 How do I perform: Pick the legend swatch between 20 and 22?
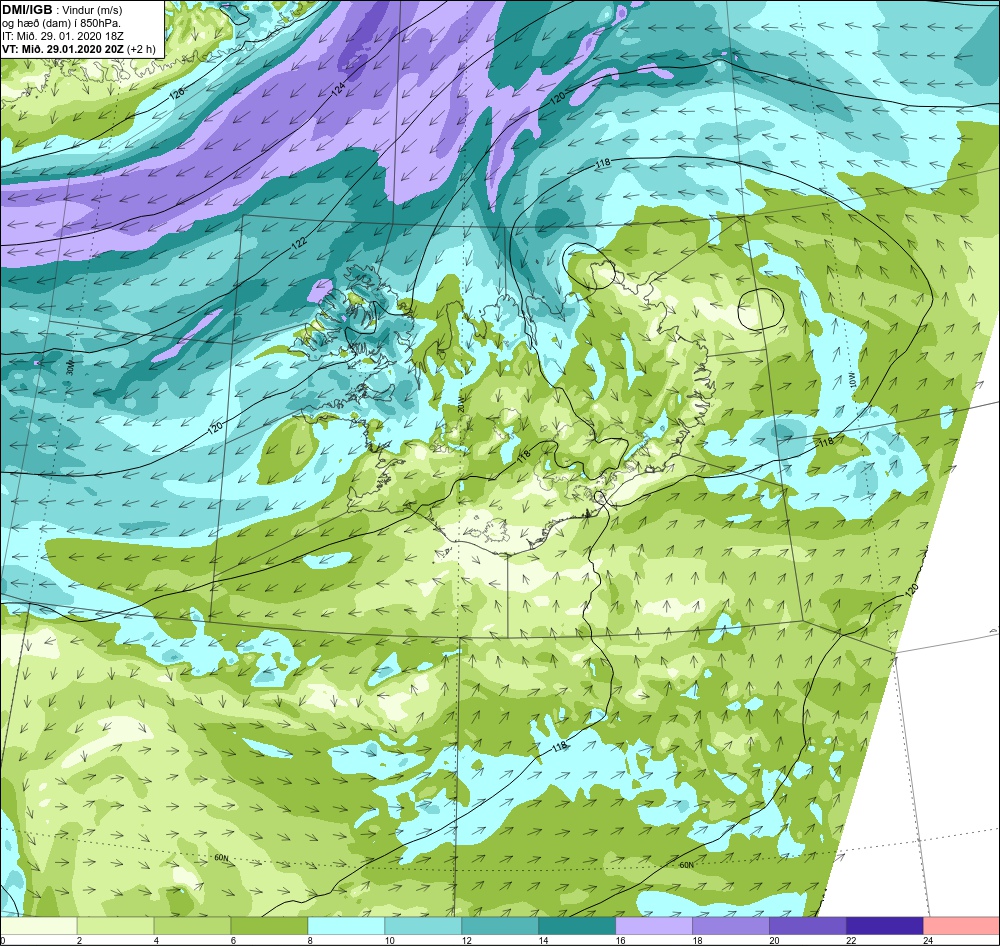tap(807, 926)
